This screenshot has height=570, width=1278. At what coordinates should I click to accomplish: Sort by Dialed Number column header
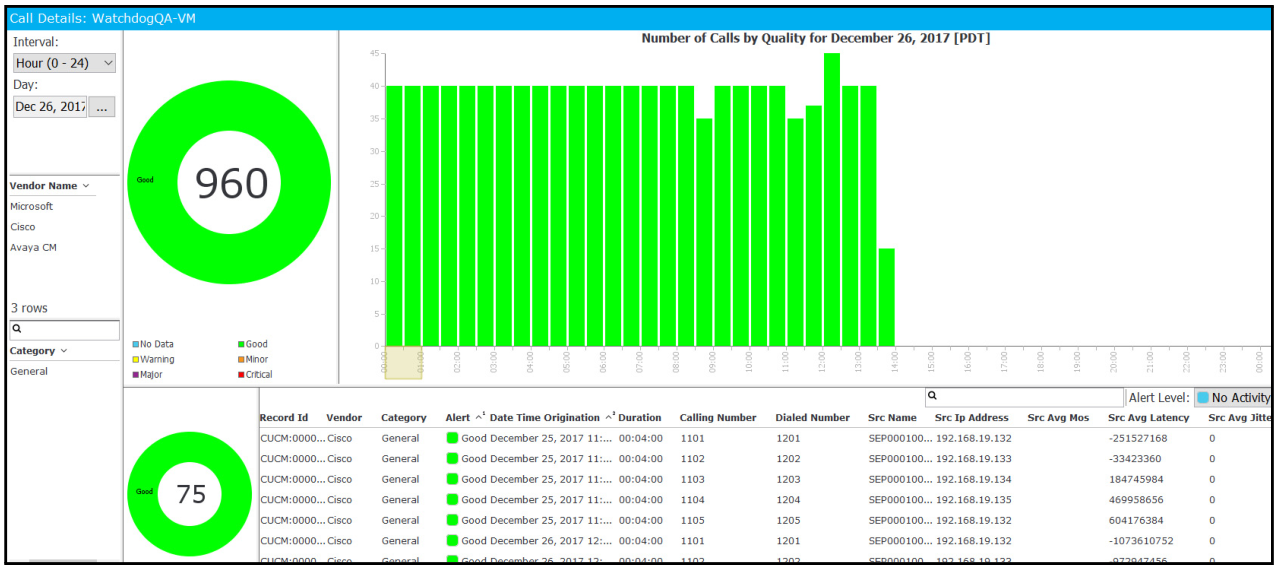(812, 418)
